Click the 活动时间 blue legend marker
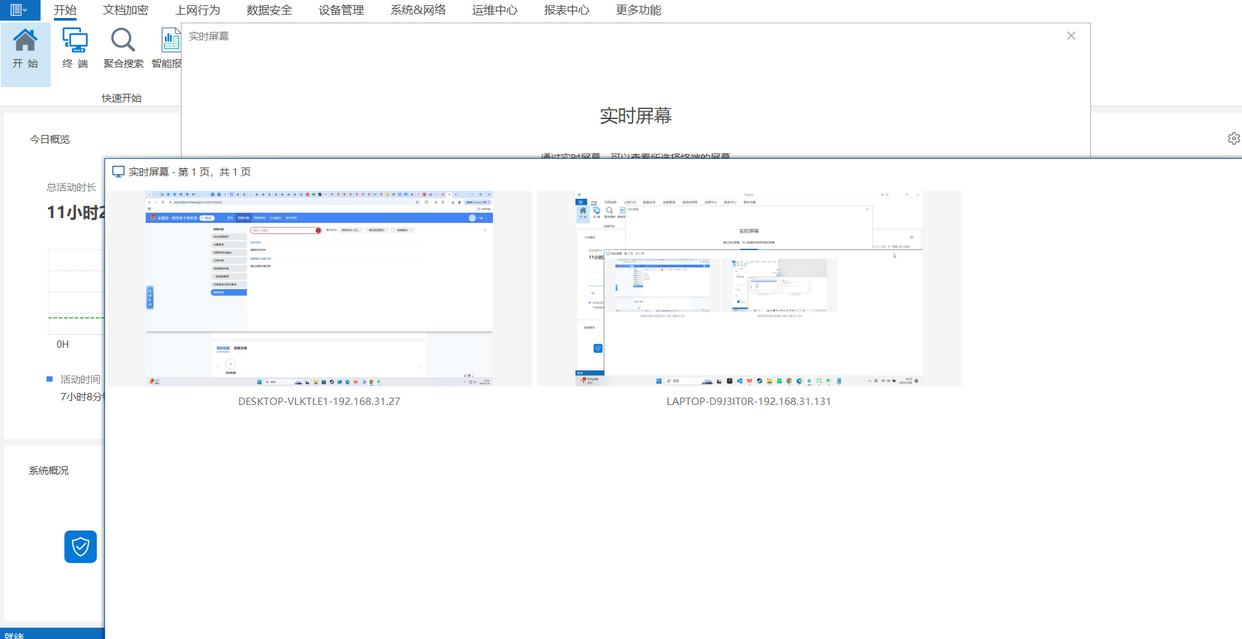The width and height of the screenshot is (1242, 639). [x=50, y=379]
